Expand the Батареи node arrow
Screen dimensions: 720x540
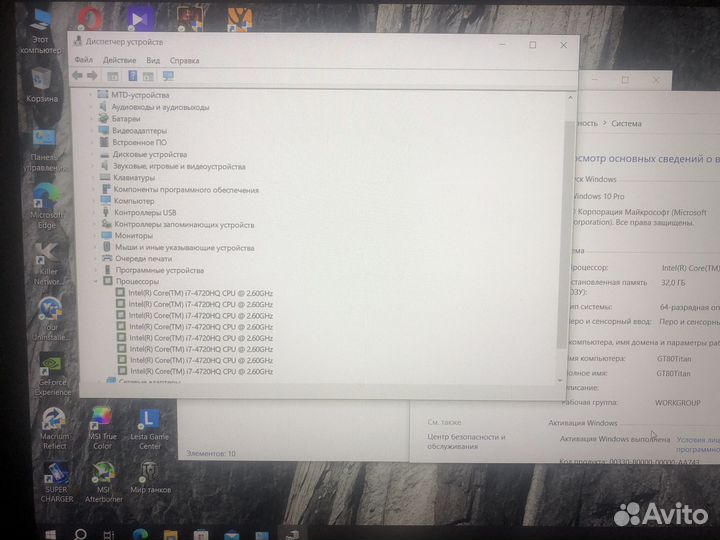pyautogui.click(x=91, y=118)
